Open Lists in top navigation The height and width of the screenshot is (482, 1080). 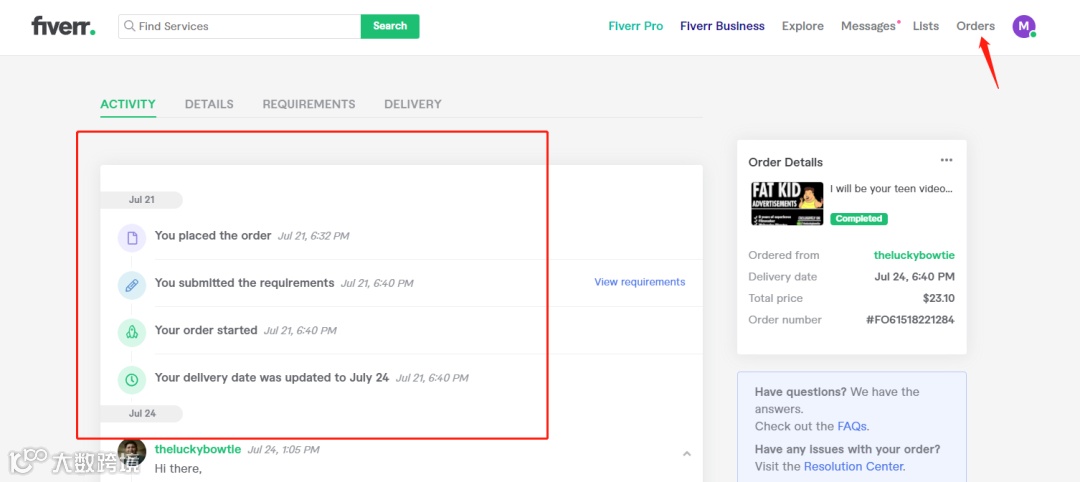[x=926, y=26]
